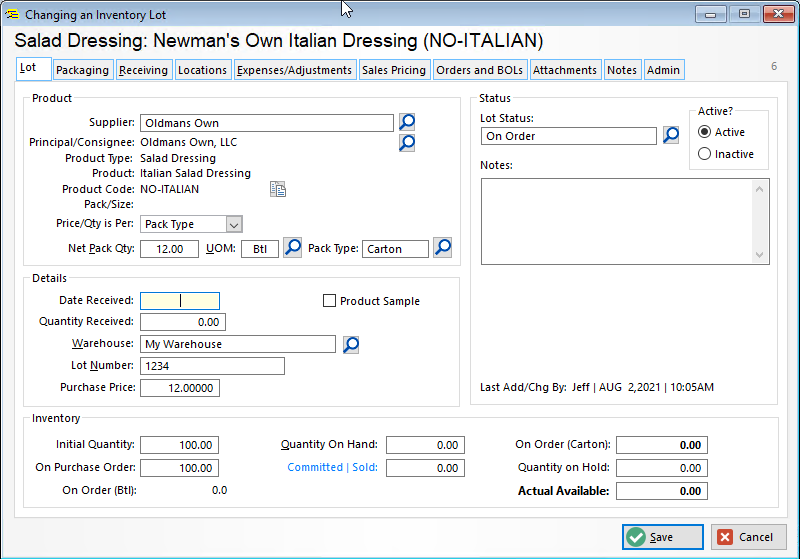This screenshot has height=559, width=800.
Task: Click the Italian Salad Dressing product text
Action: [x=195, y=173]
